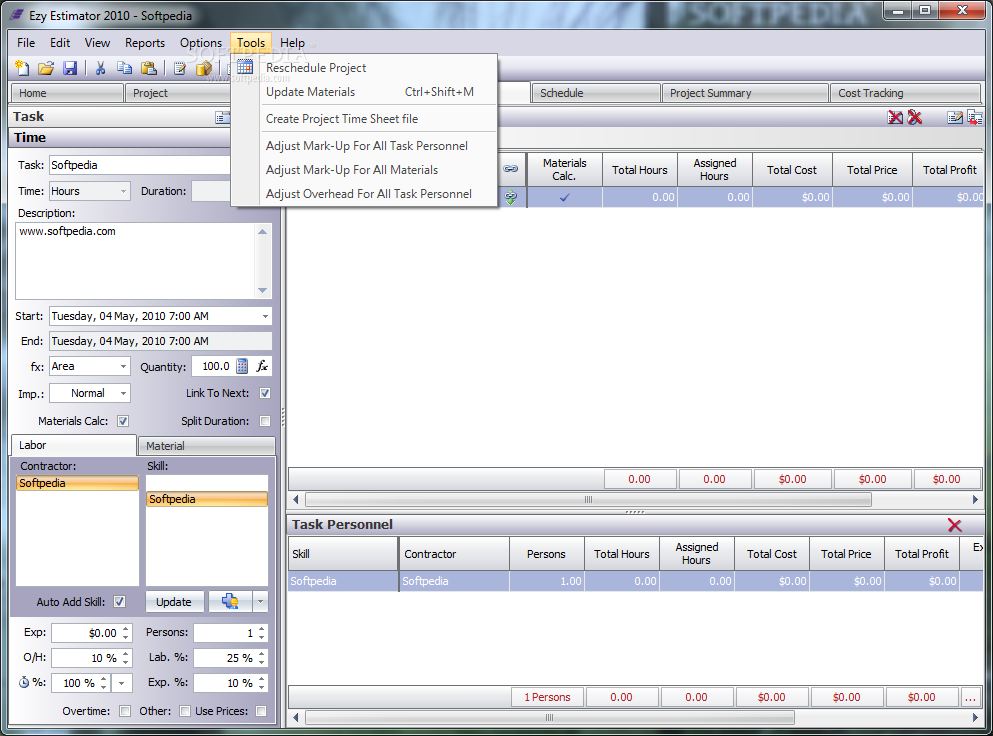Open the Project Summary tab

click(x=745, y=93)
